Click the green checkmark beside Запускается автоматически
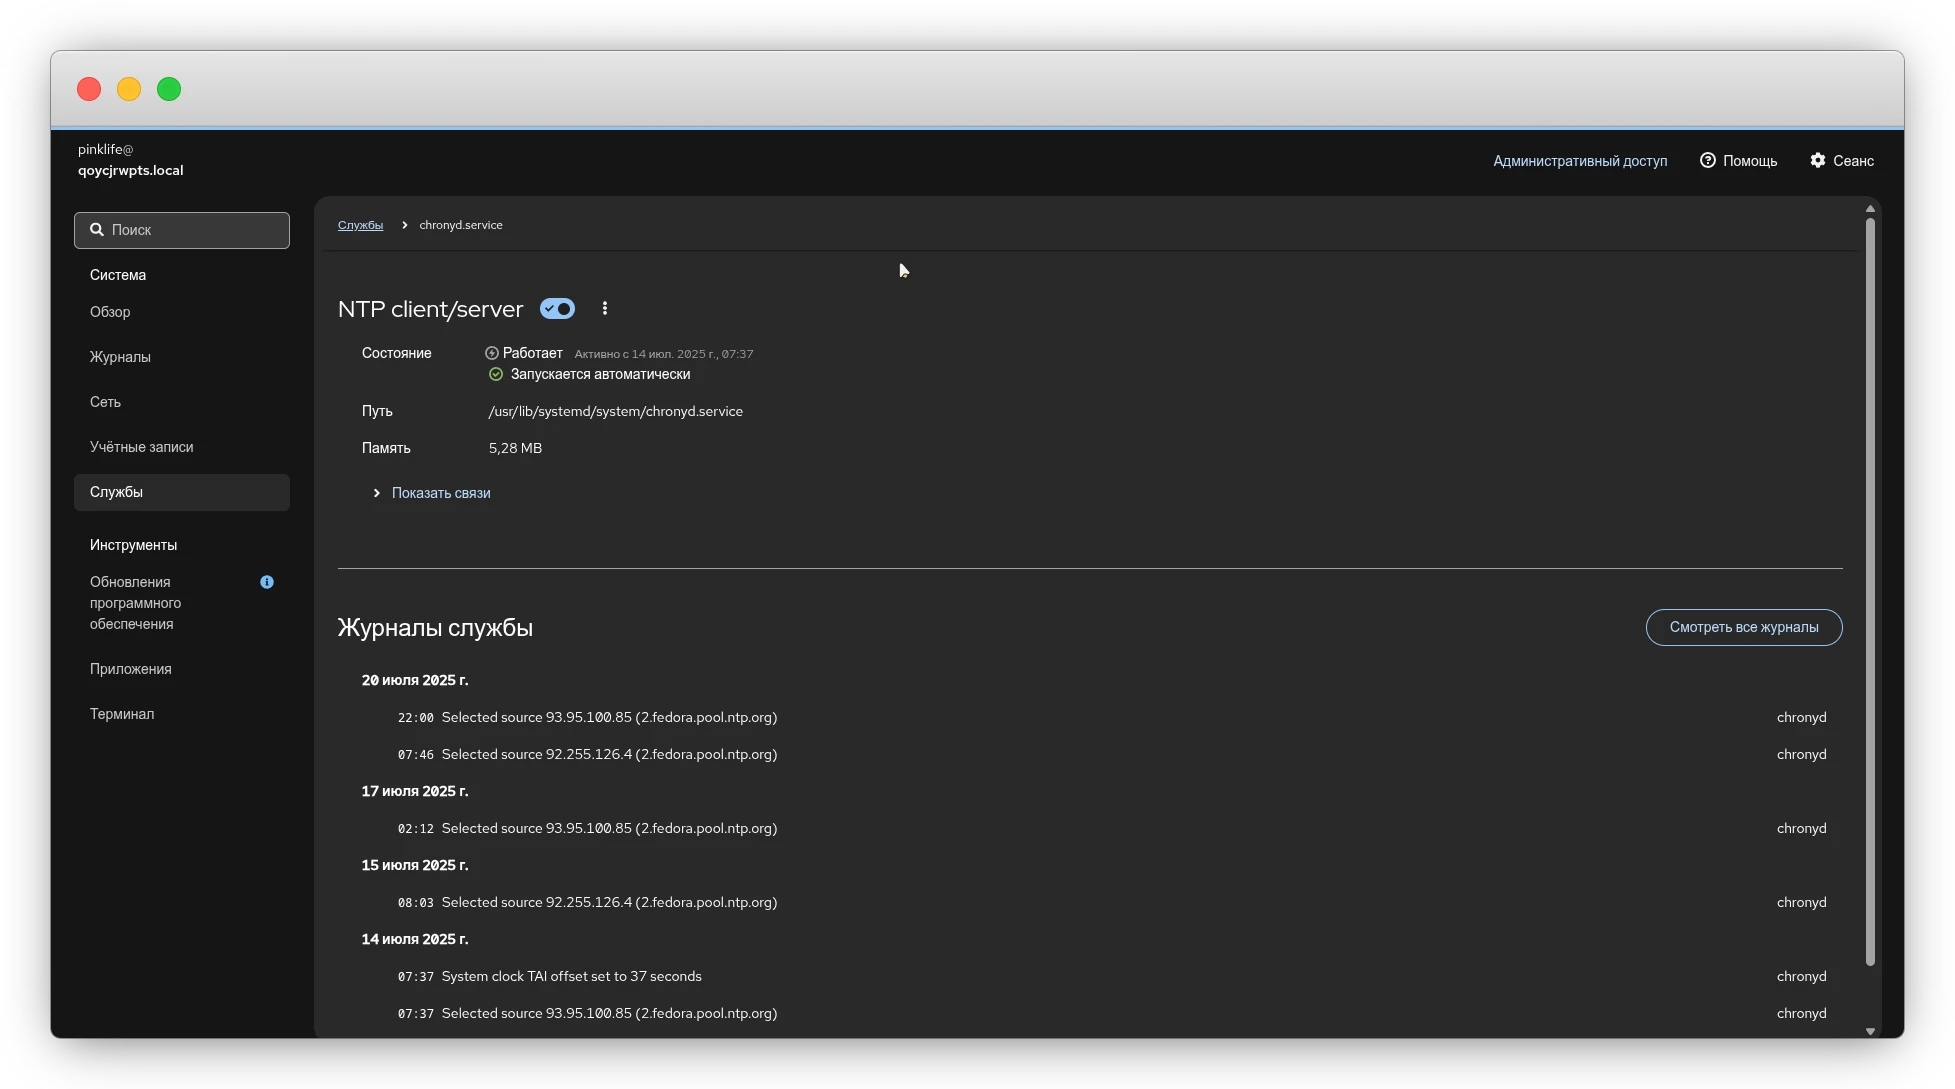This screenshot has height=1089, width=1955. (496, 374)
